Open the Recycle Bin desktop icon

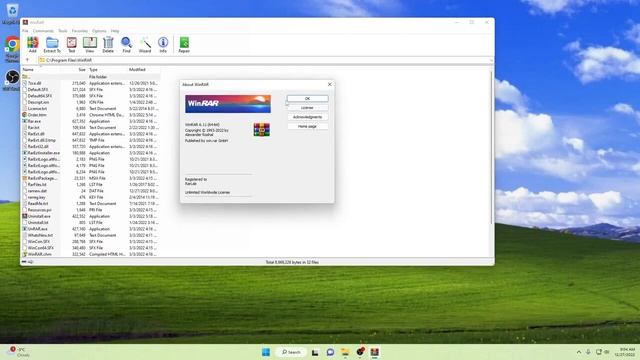click(12, 13)
